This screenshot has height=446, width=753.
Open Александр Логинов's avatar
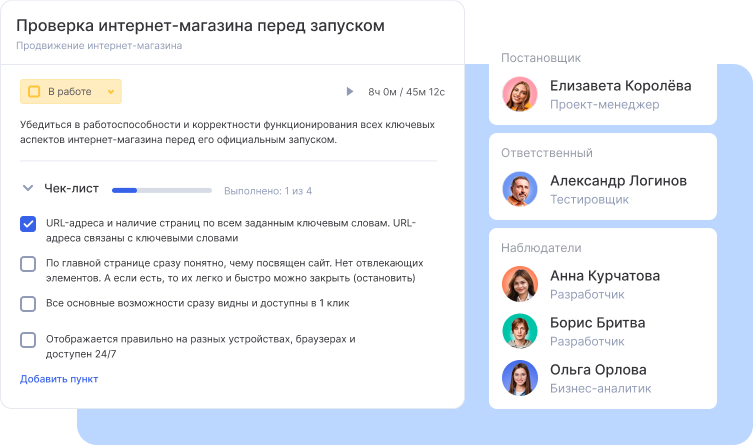(x=520, y=189)
